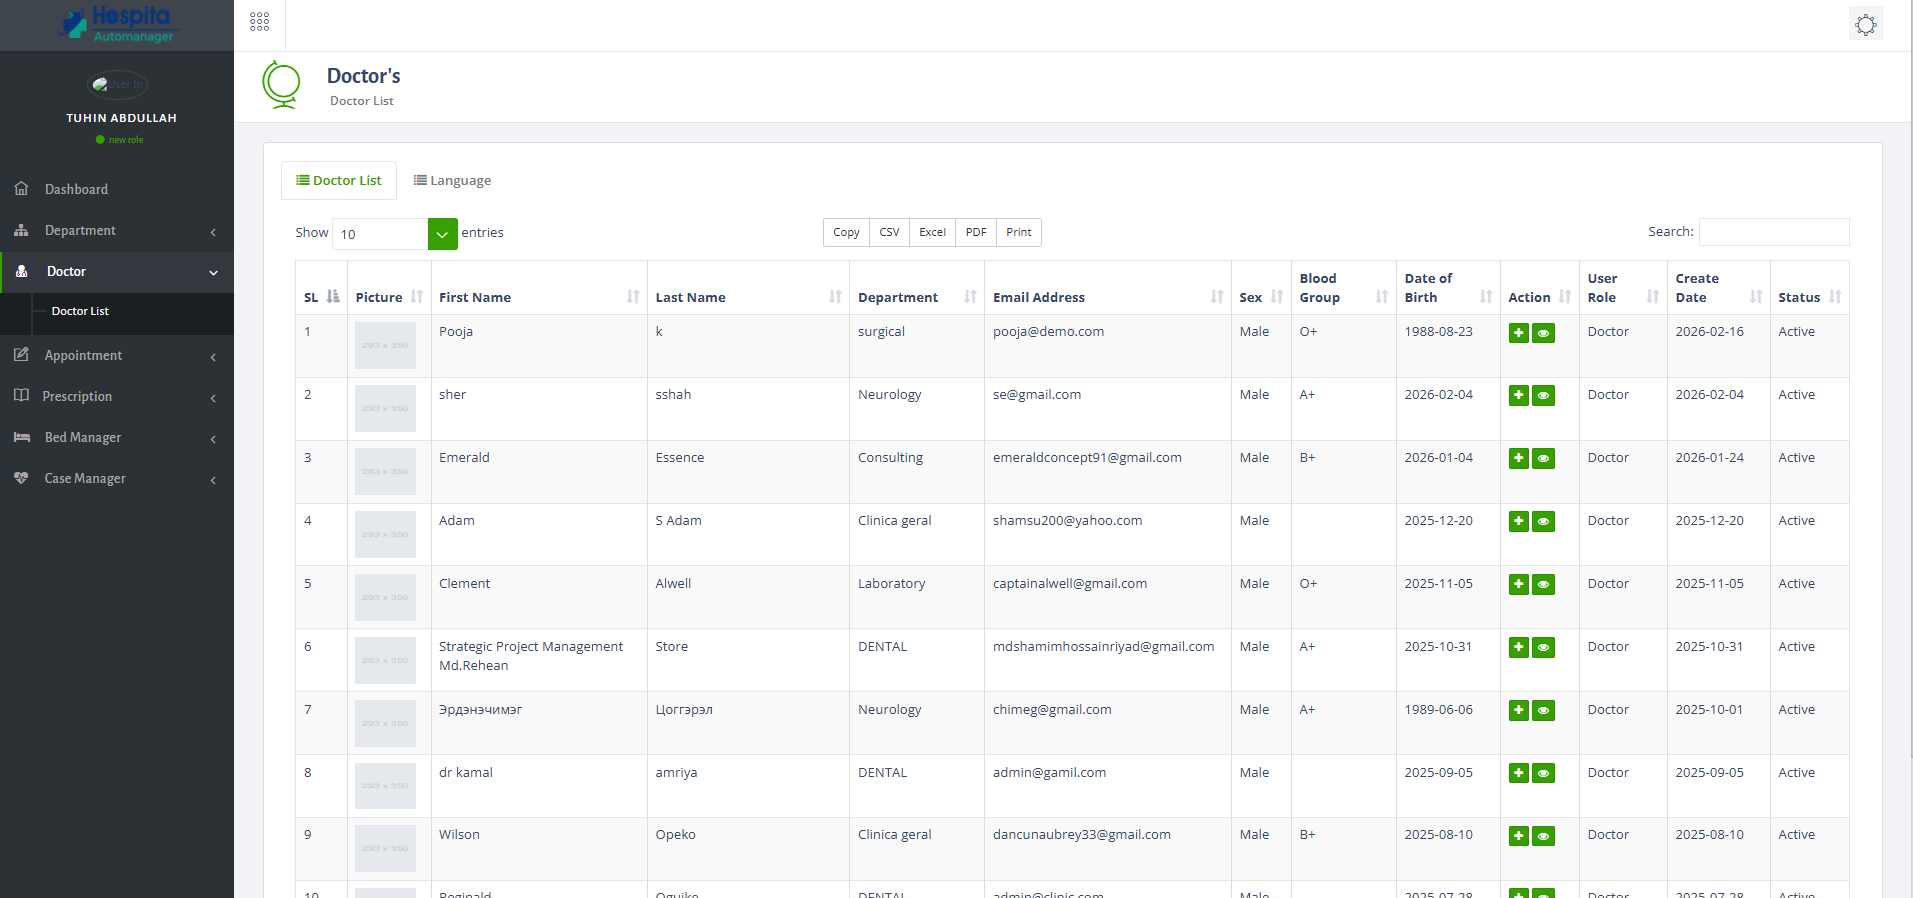Export the list as CSV
This screenshot has height=898, width=1913.
coord(889,232)
